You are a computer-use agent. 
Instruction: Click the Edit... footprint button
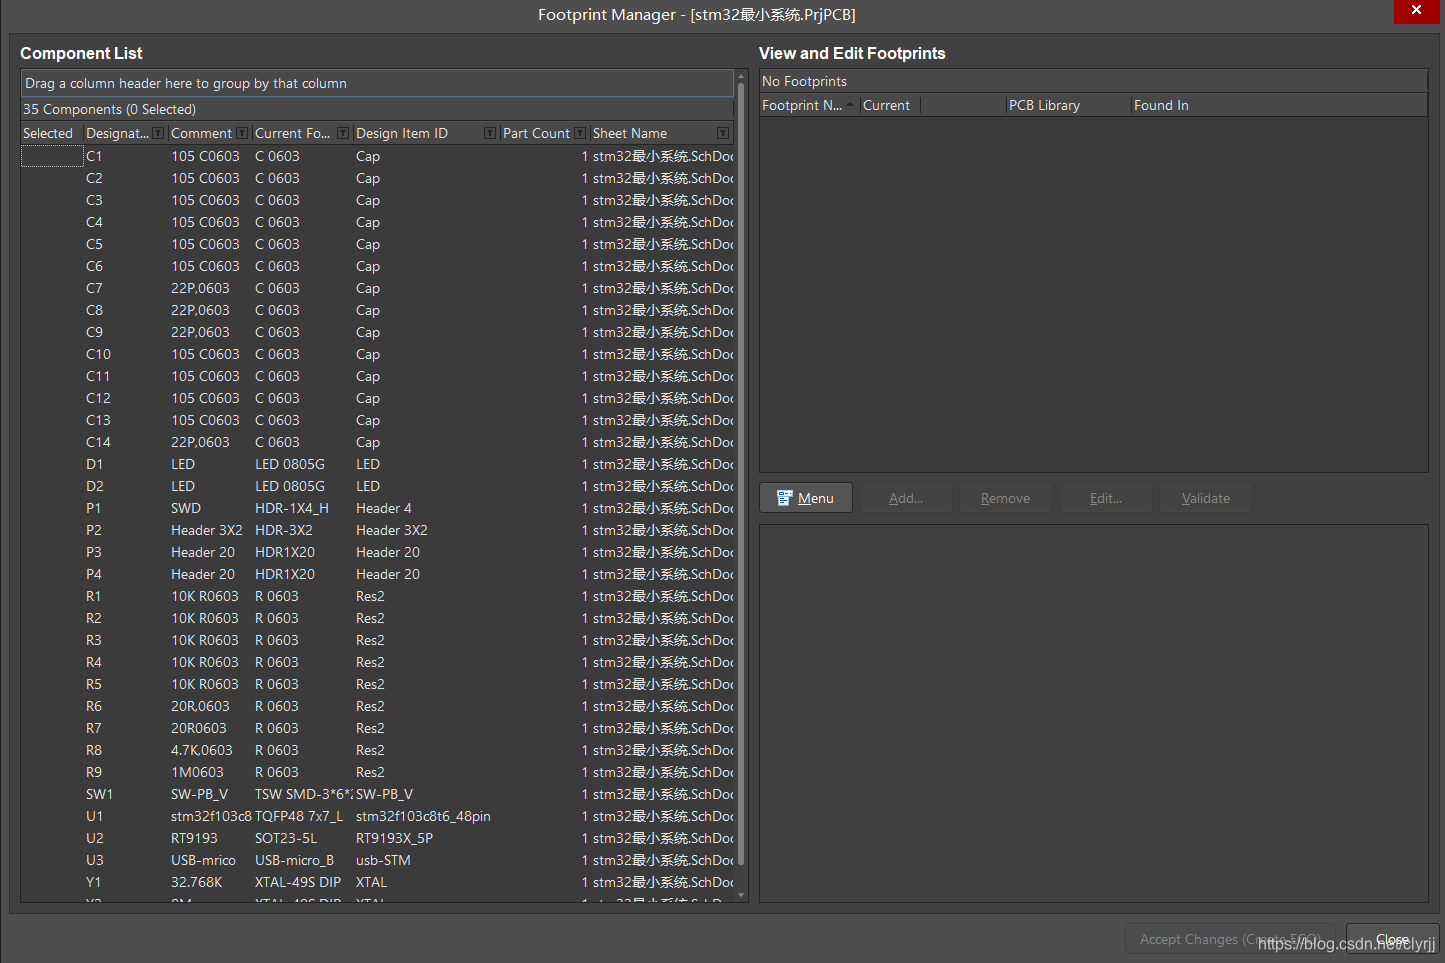click(x=1105, y=498)
